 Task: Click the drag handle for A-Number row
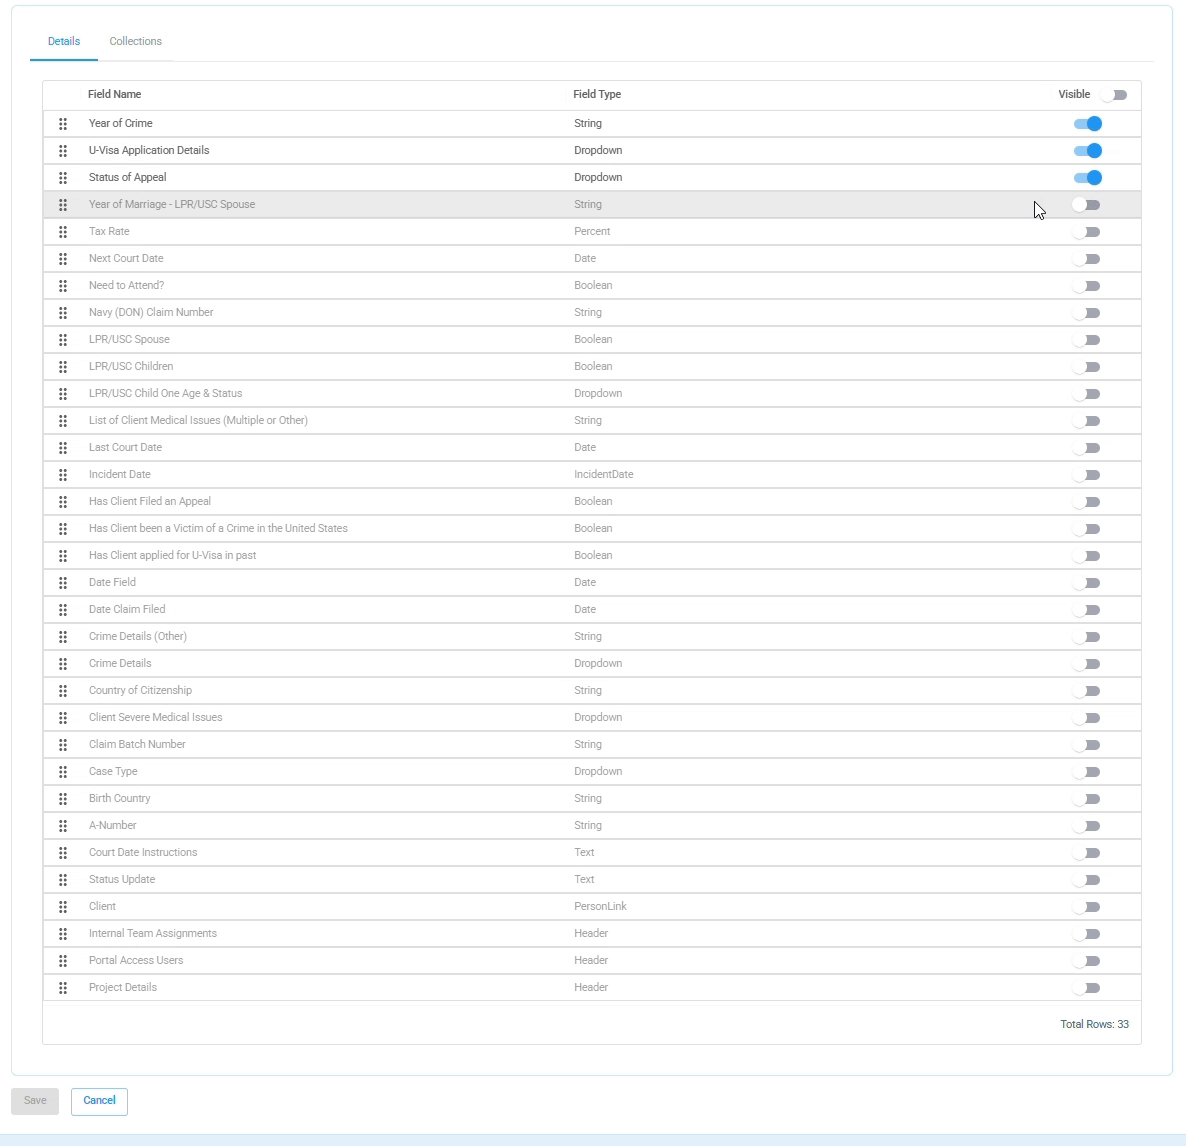coord(63,826)
